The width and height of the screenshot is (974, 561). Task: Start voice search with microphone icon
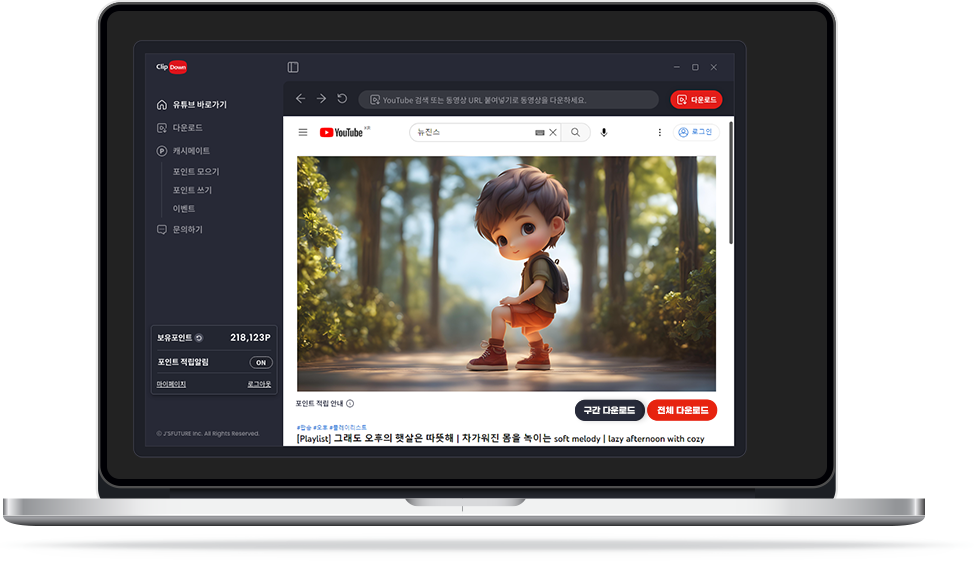[604, 132]
